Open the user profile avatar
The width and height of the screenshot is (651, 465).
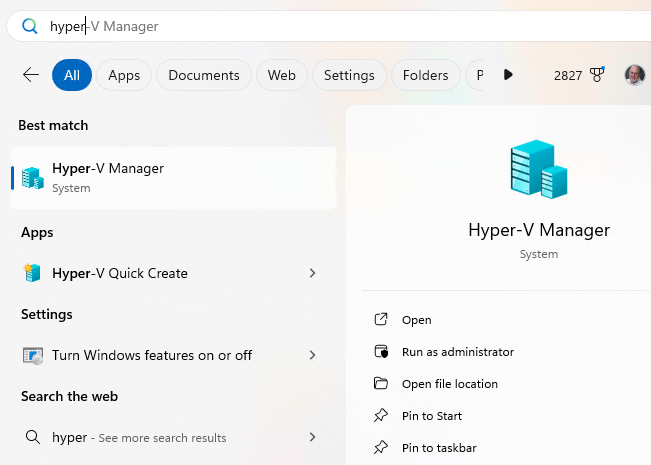[635, 75]
